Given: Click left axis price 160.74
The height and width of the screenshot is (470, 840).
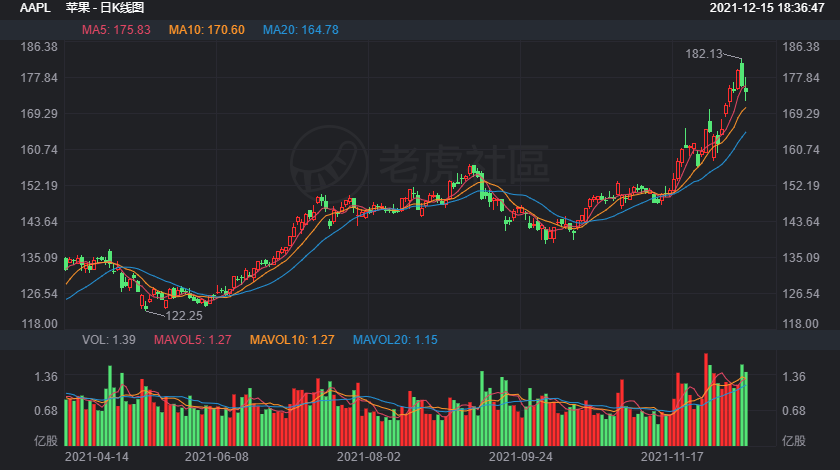Looking at the screenshot, I should point(39,150).
